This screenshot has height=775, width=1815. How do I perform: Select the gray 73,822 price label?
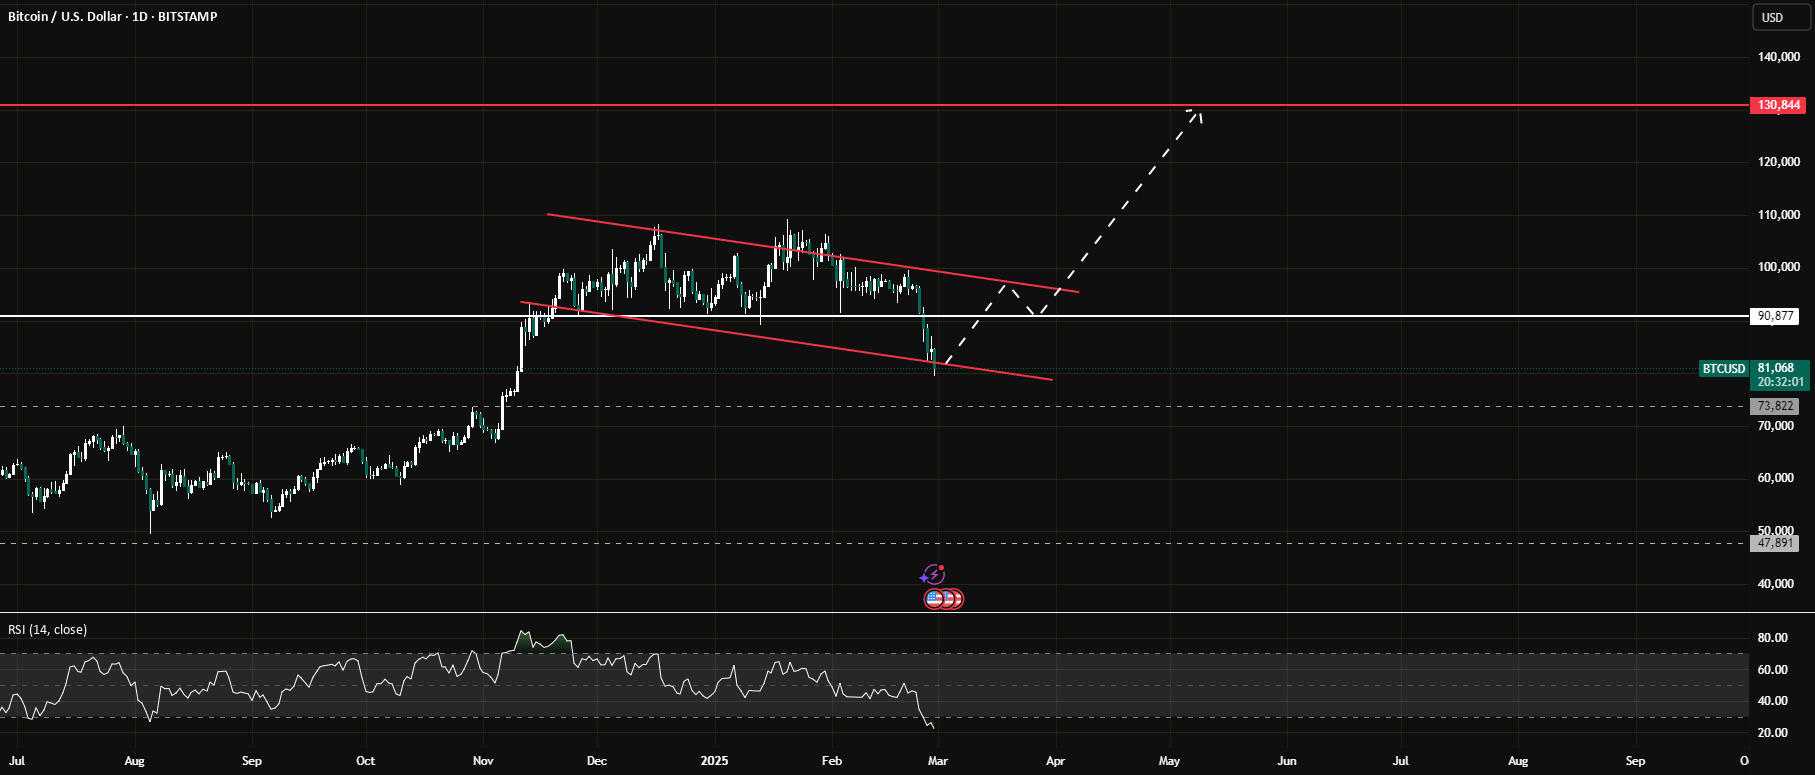coord(1774,406)
